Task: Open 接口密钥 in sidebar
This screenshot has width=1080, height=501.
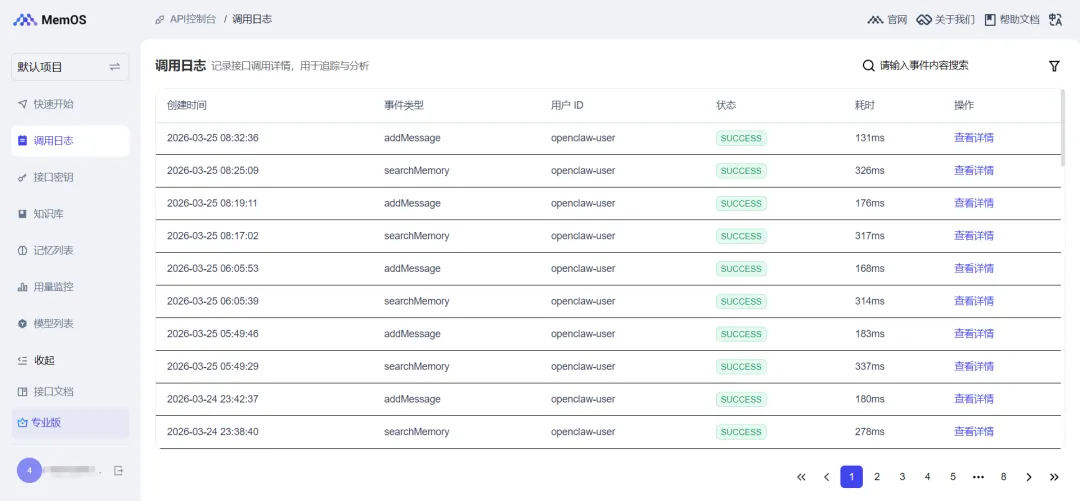Action: pos(53,177)
